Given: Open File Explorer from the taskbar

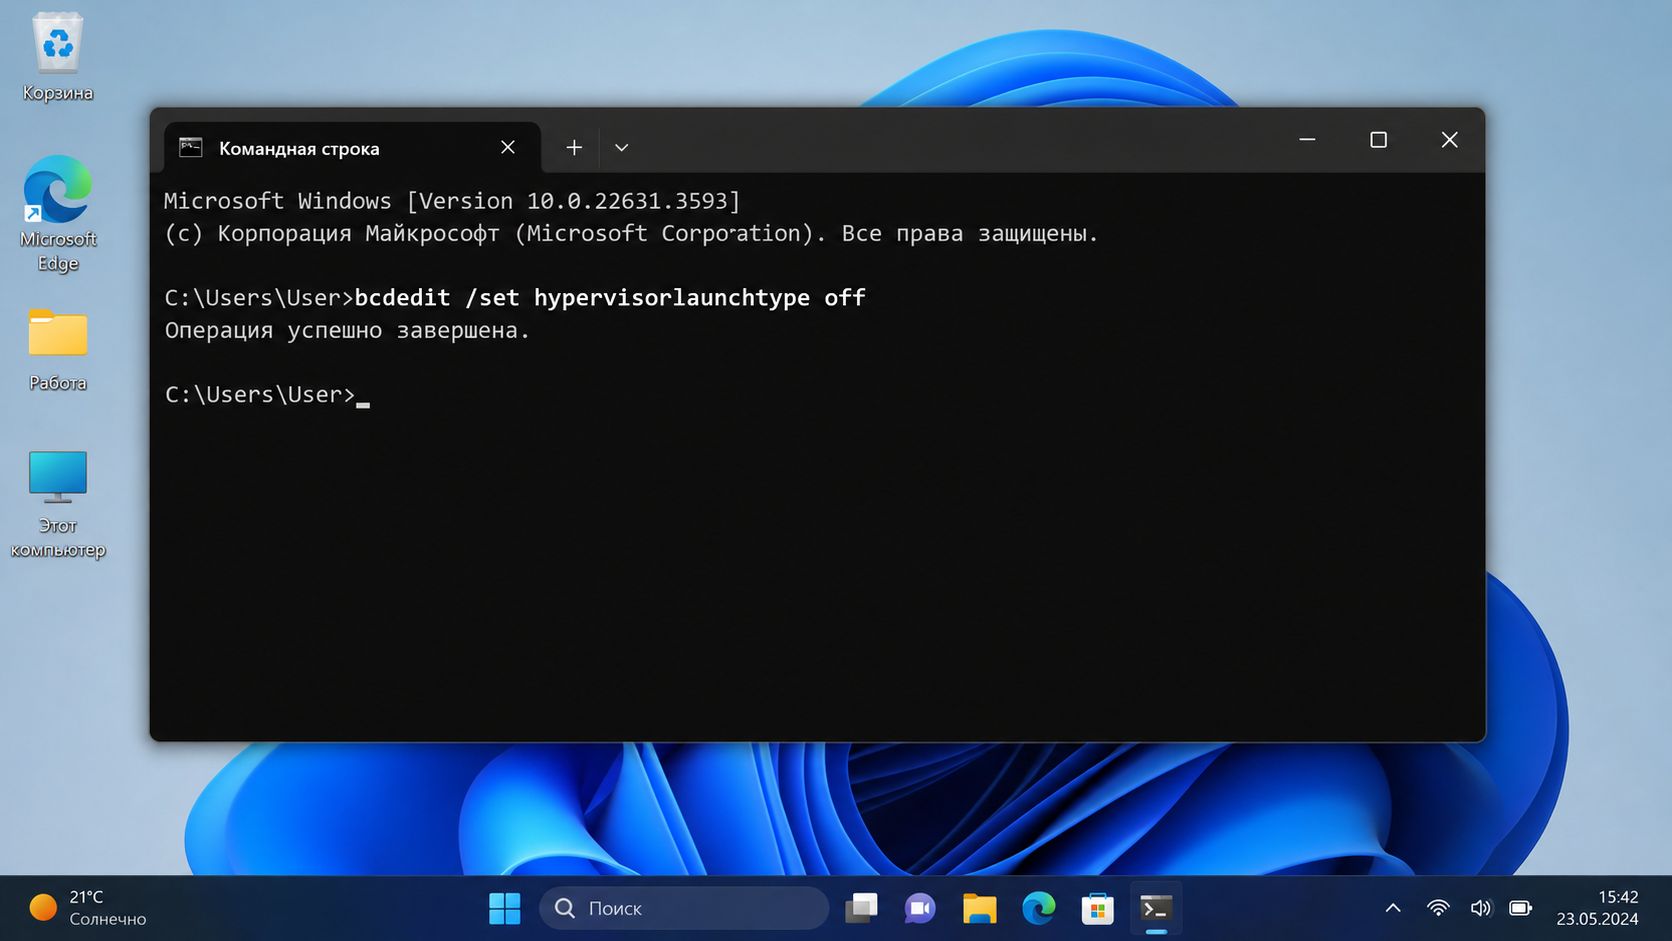Looking at the screenshot, I should click(x=979, y=908).
